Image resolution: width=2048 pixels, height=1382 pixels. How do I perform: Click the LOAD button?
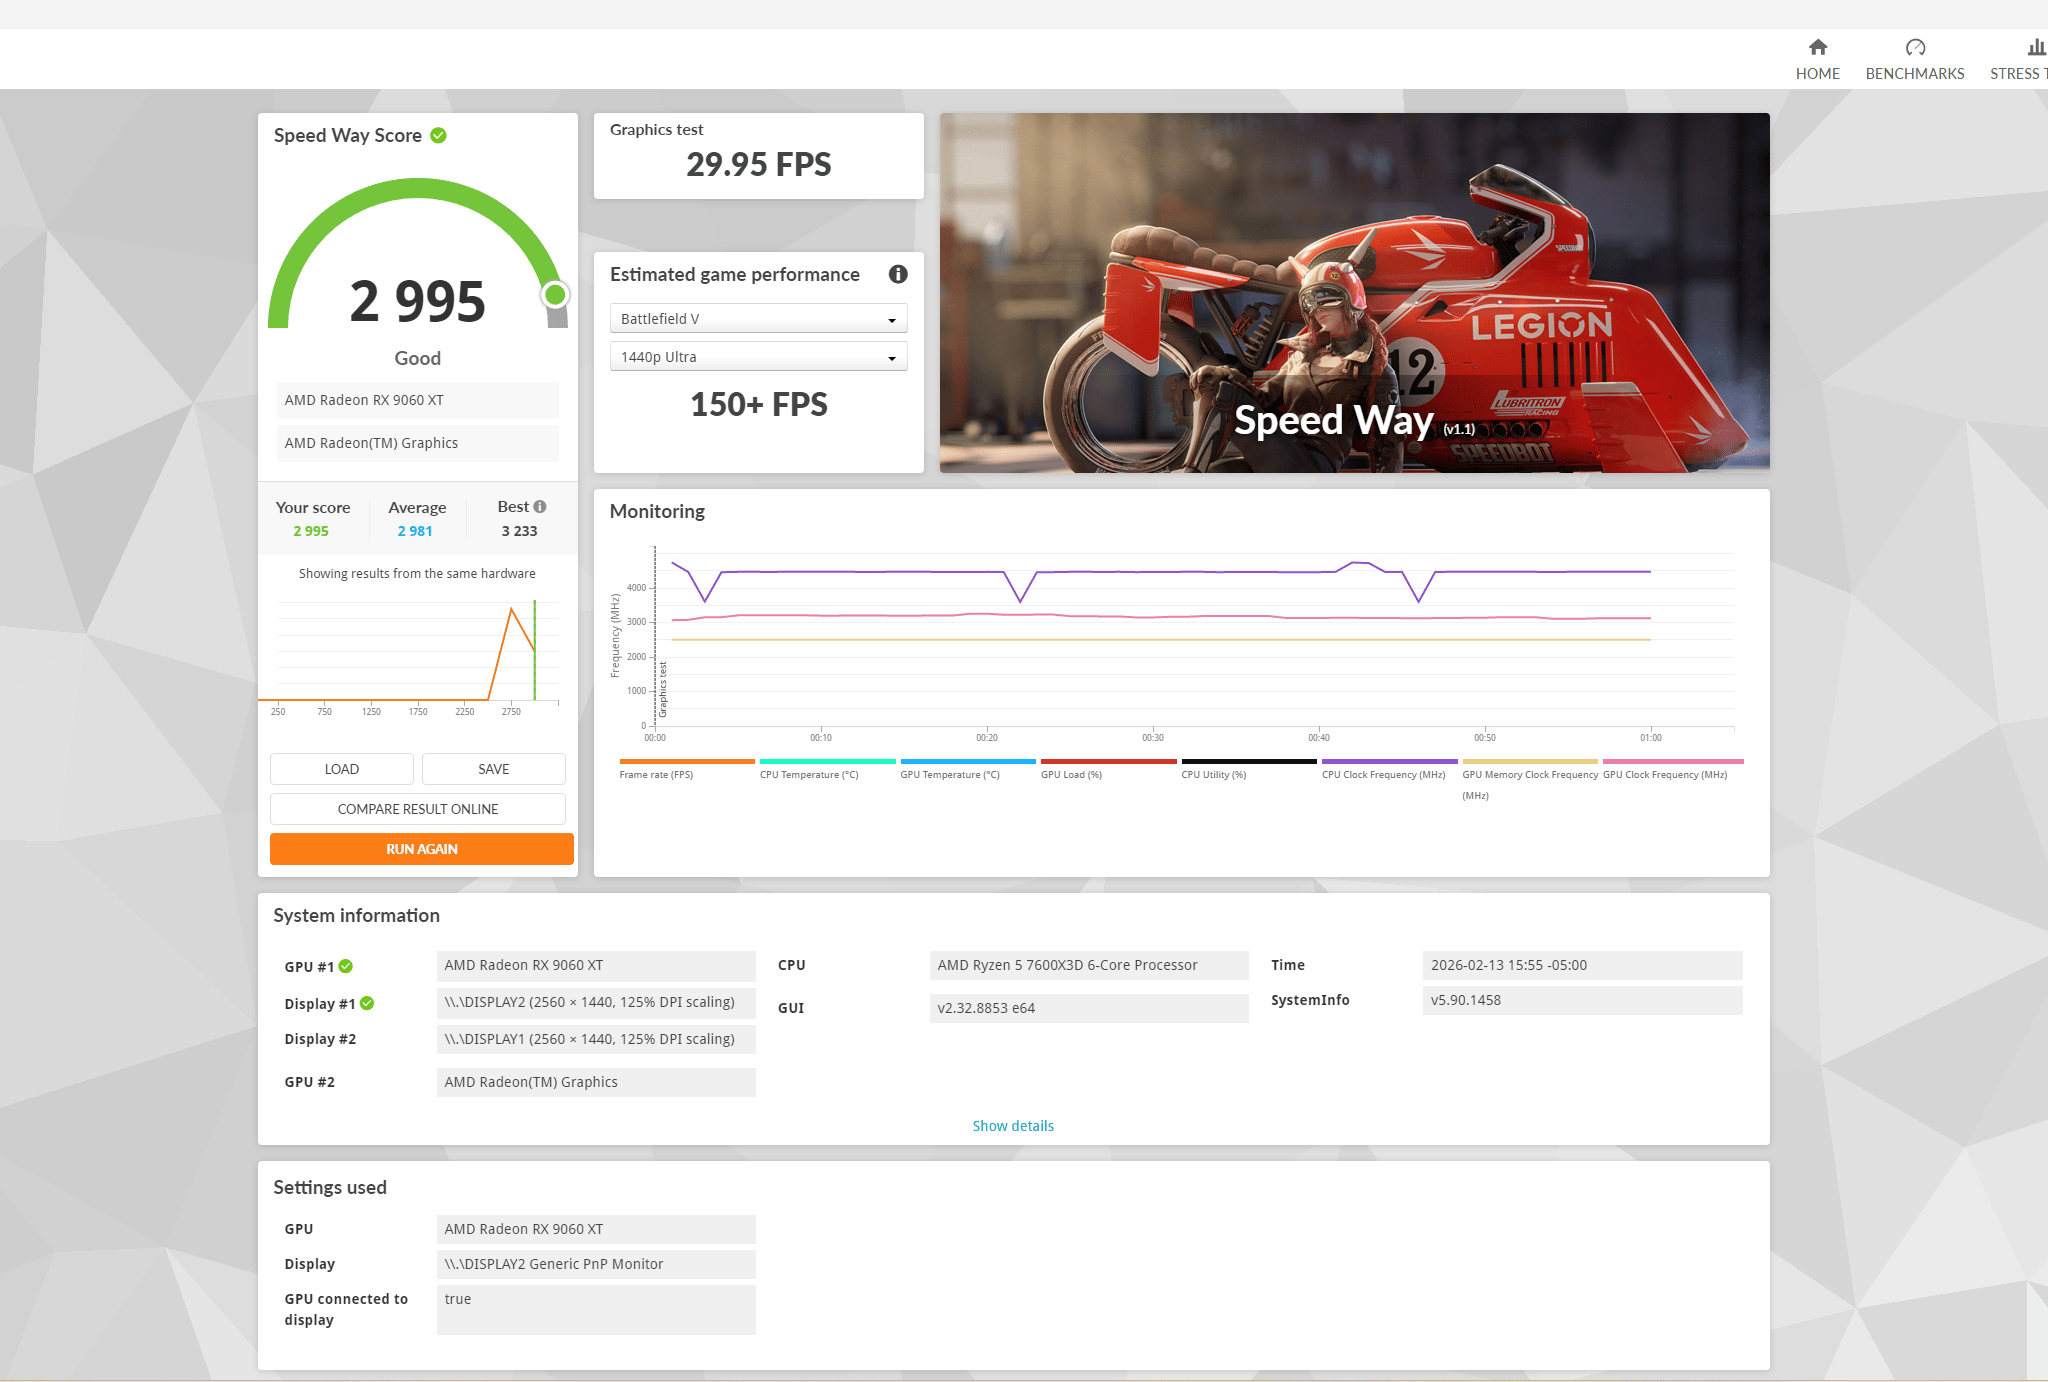click(x=341, y=769)
